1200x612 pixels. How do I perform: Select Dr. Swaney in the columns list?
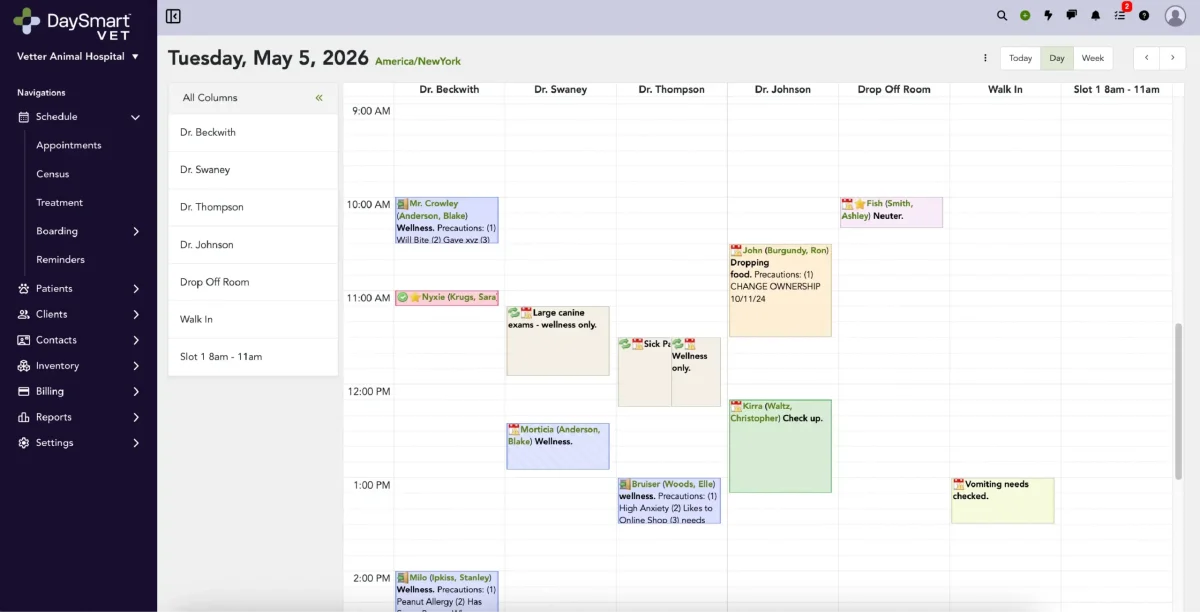[253, 170]
